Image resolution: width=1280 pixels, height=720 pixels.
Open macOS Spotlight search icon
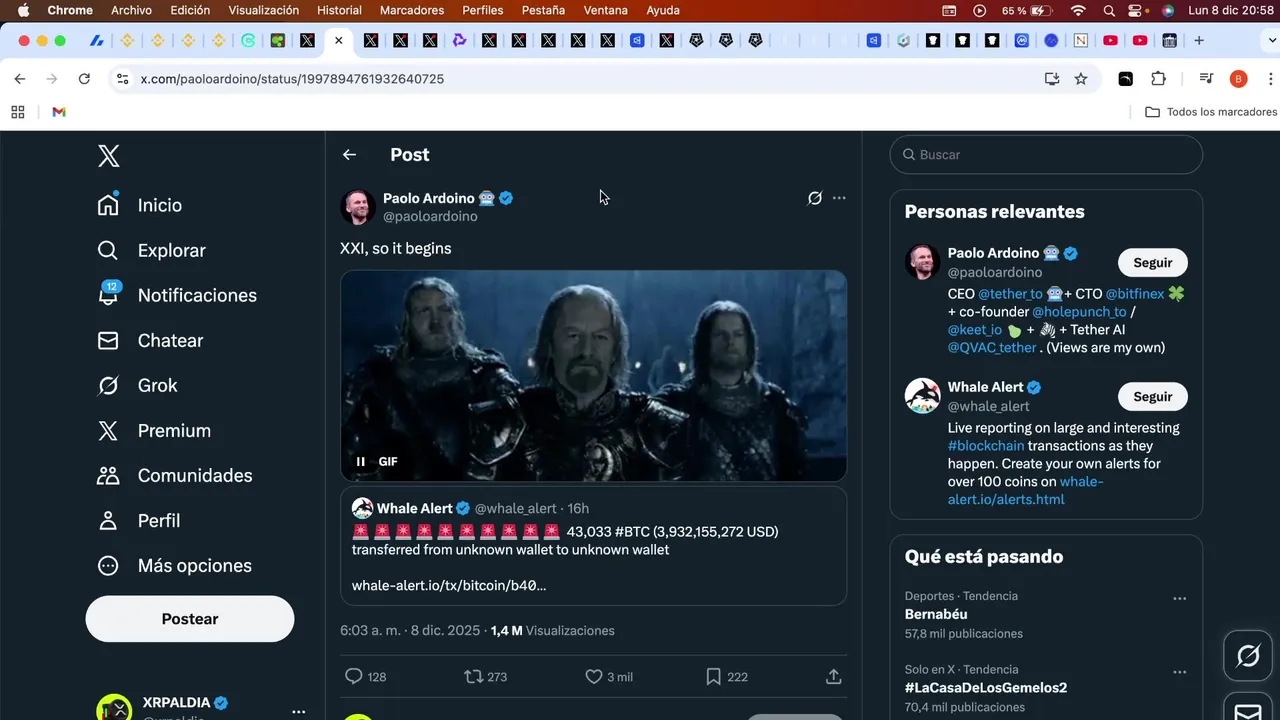[x=1109, y=10]
